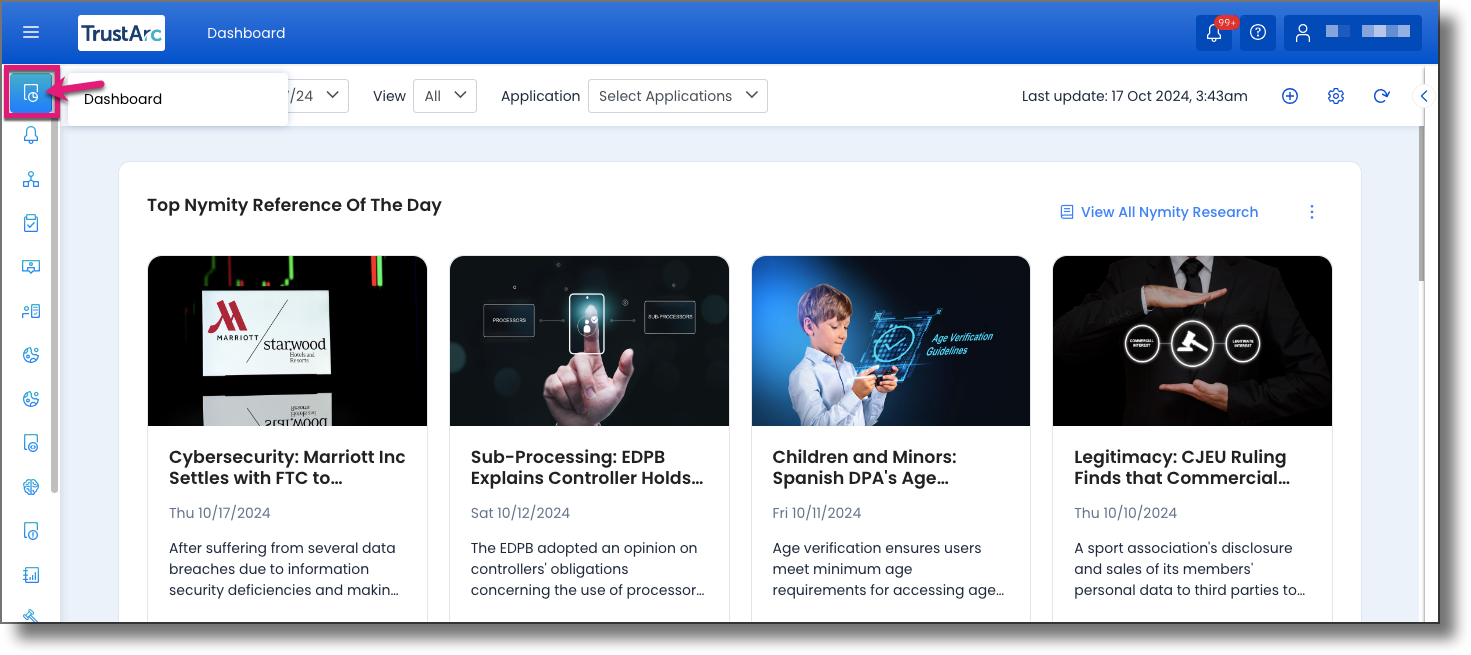Image resolution: width=1471 pixels, height=655 pixels.
Task: Expand the View dropdown set to All
Action: point(445,96)
